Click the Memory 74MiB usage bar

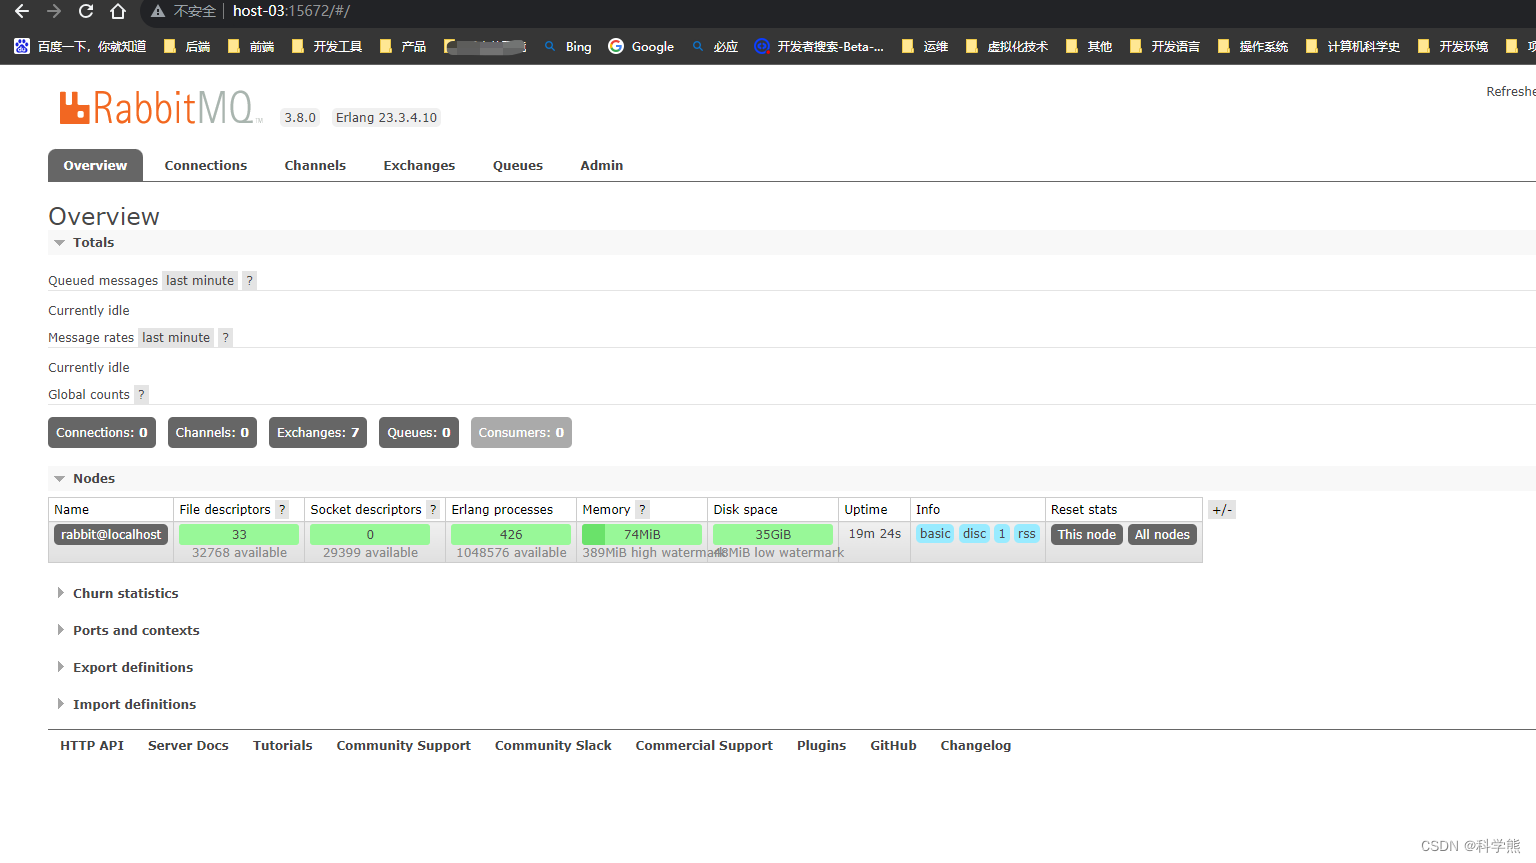pyautogui.click(x=642, y=534)
